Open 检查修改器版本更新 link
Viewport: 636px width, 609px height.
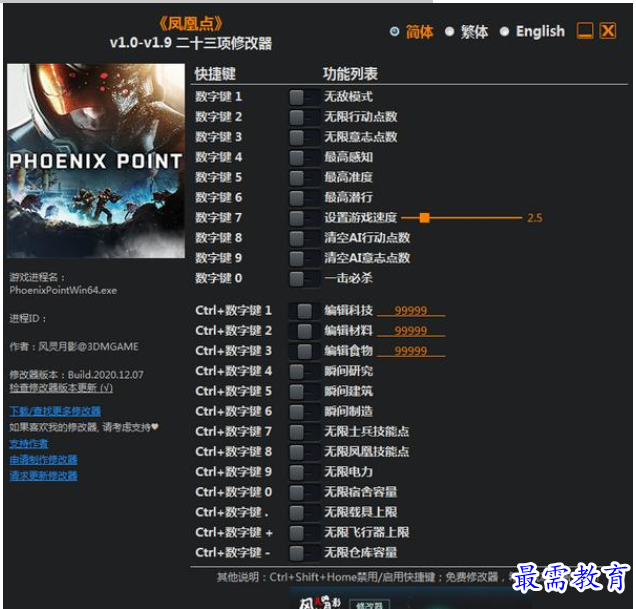tap(61, 388)
